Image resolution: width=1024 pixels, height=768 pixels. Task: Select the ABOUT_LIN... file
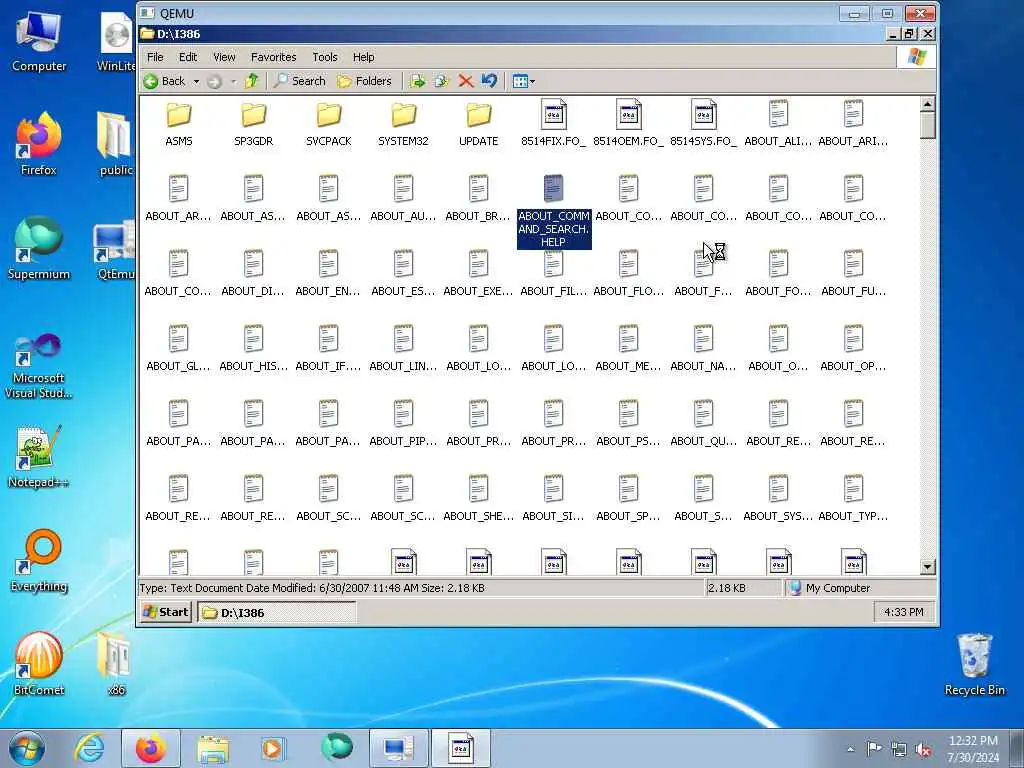[x=404, y=349]
